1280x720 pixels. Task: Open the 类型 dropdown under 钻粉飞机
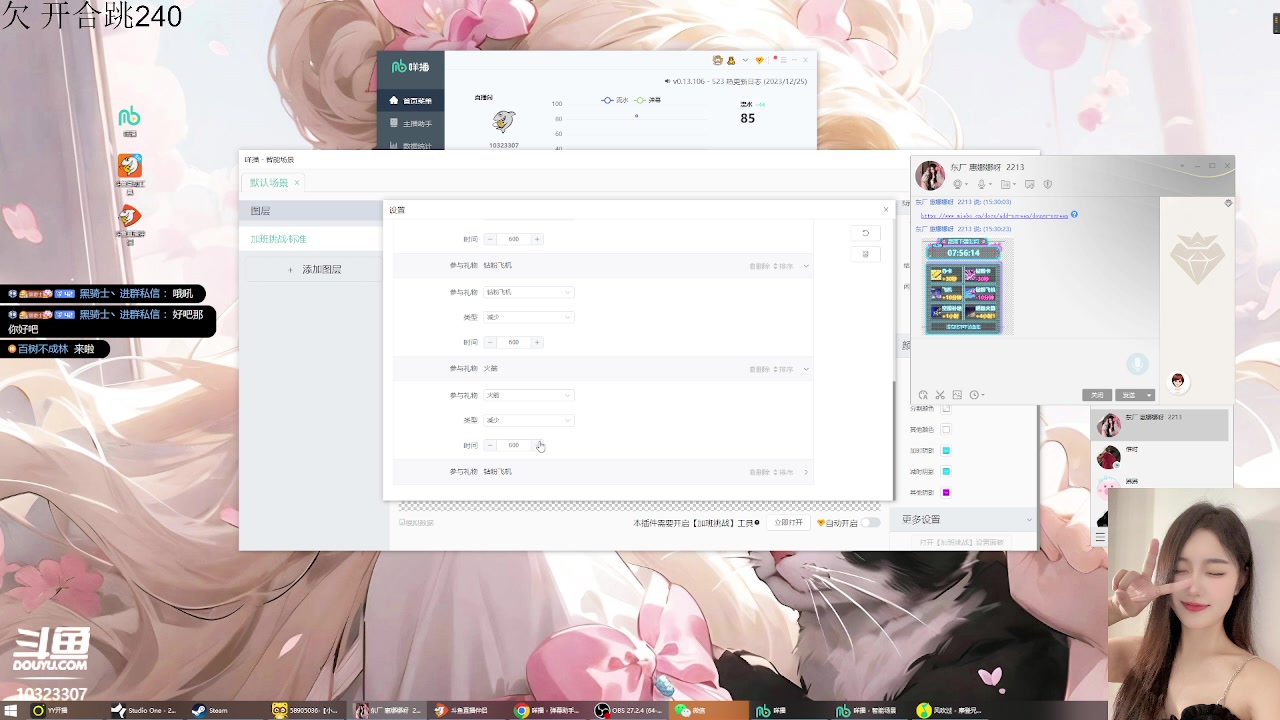tap(529, 317)
